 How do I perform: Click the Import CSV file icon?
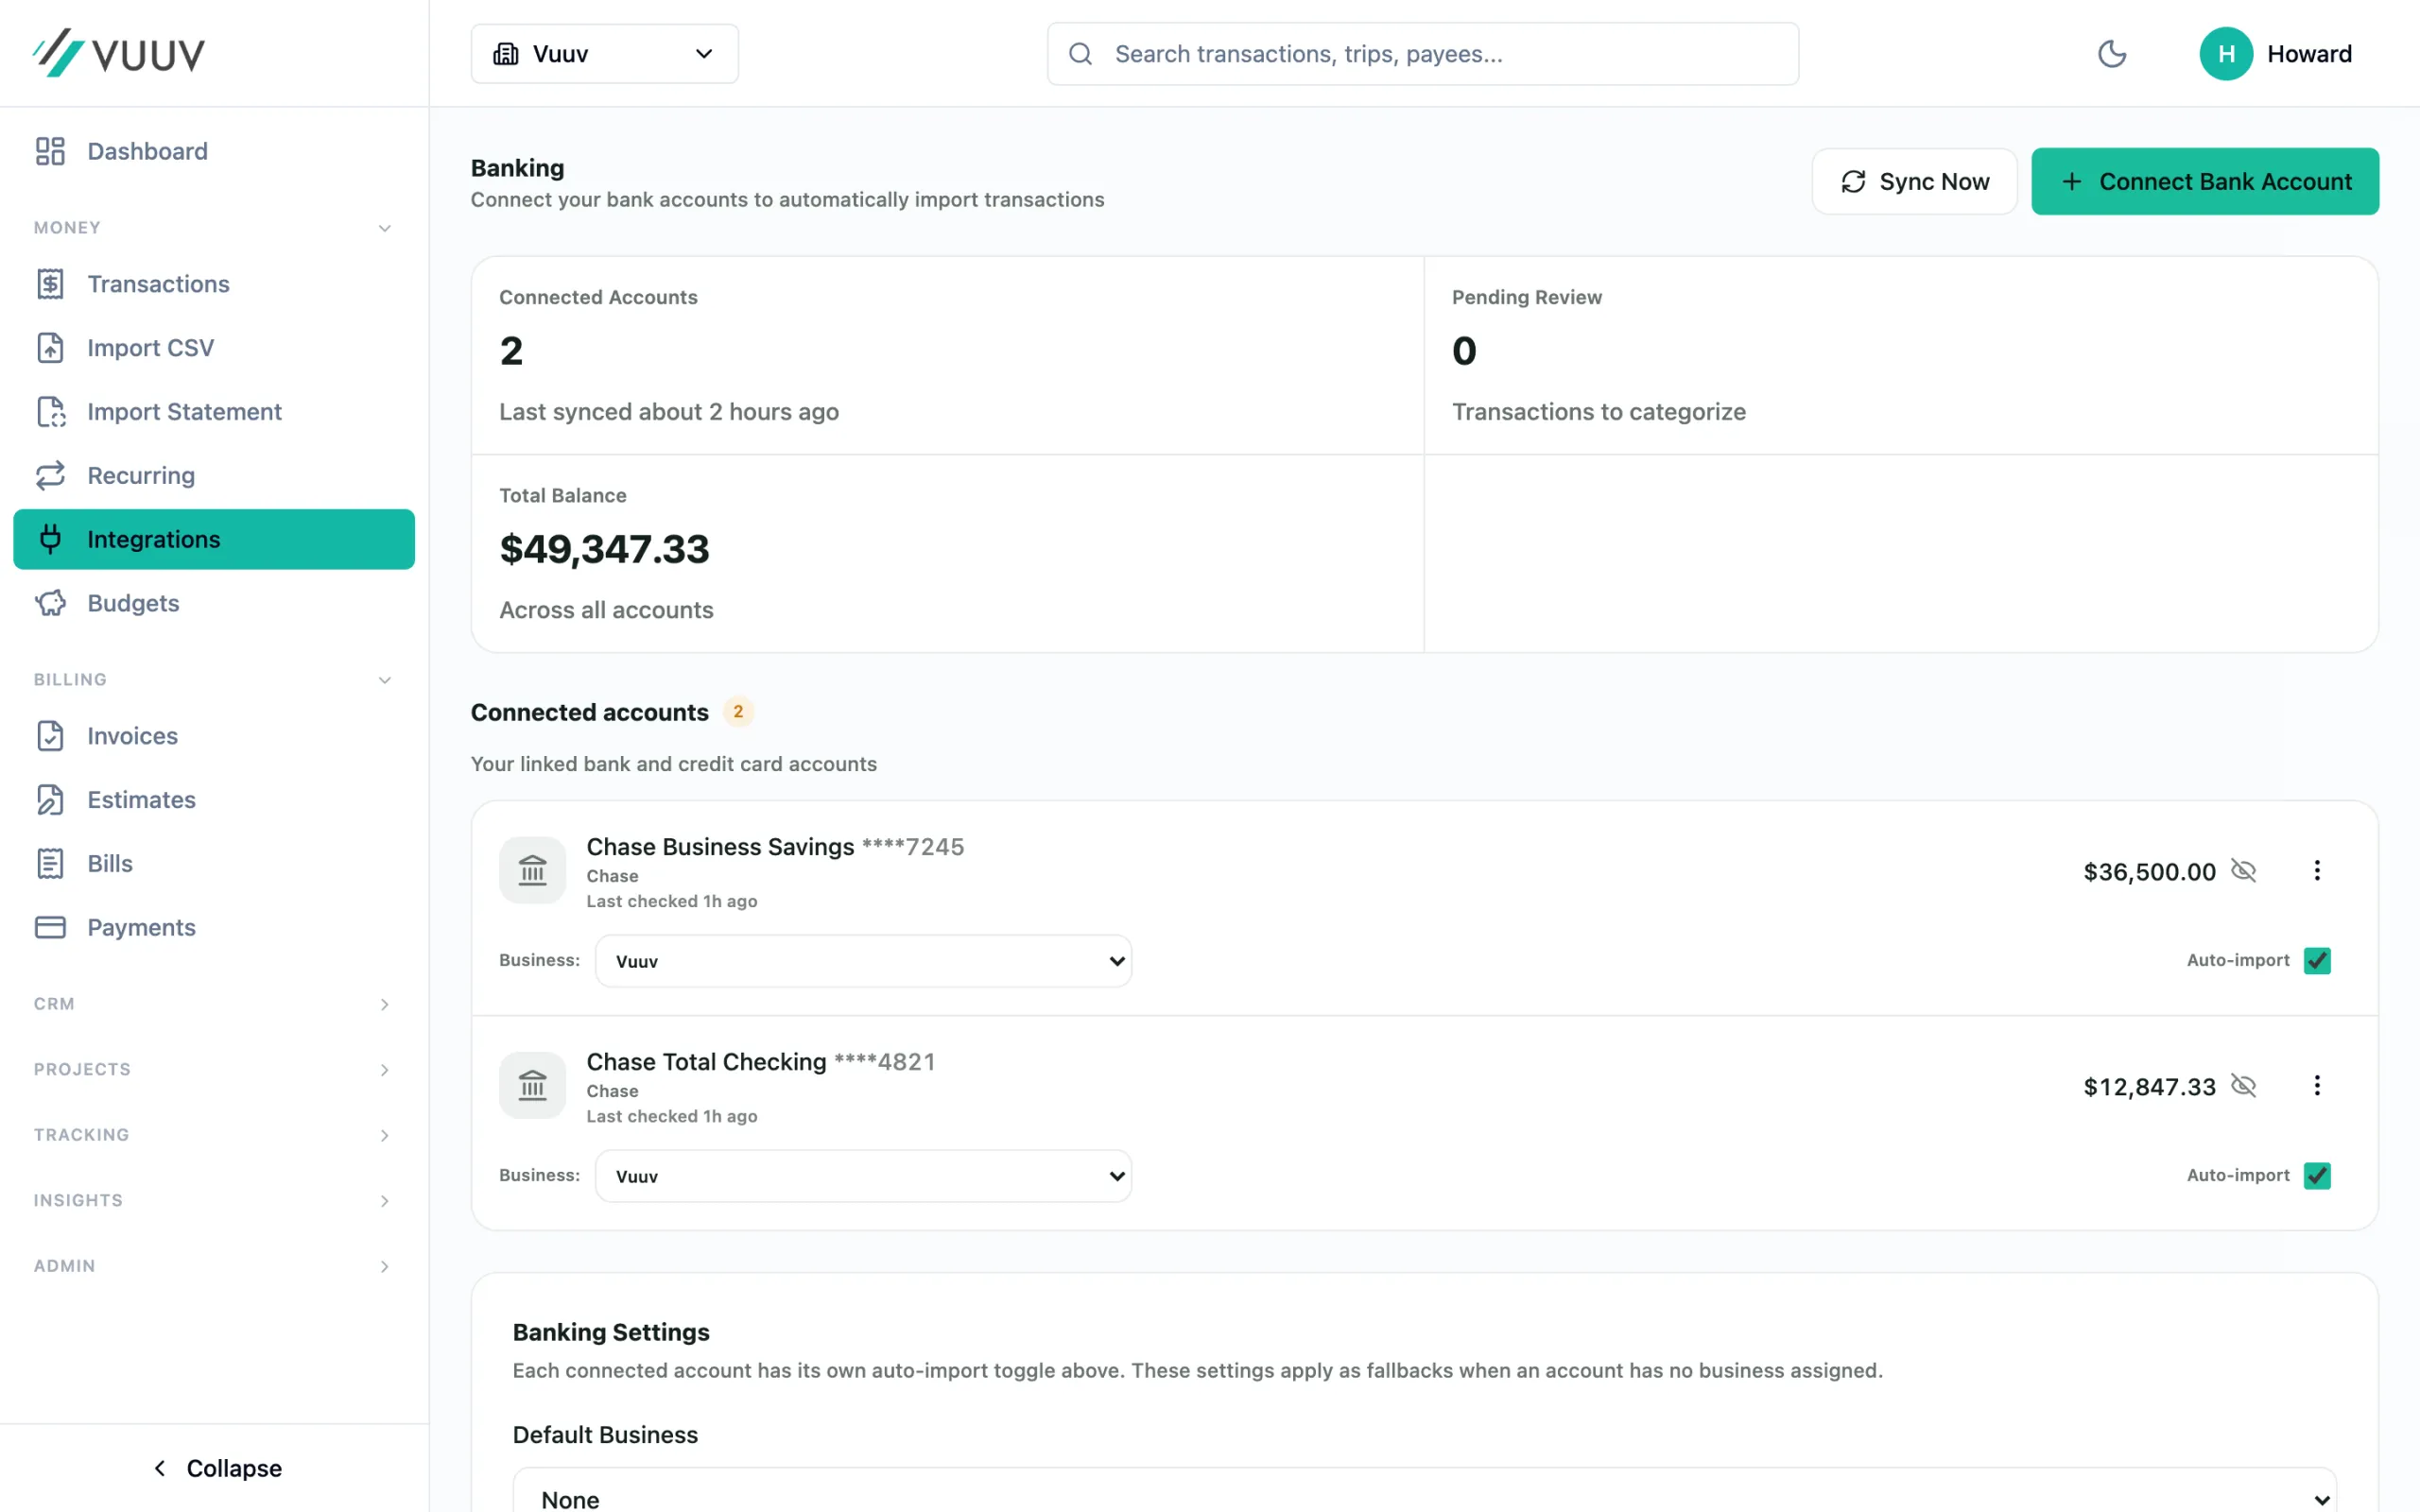point(50,348)
